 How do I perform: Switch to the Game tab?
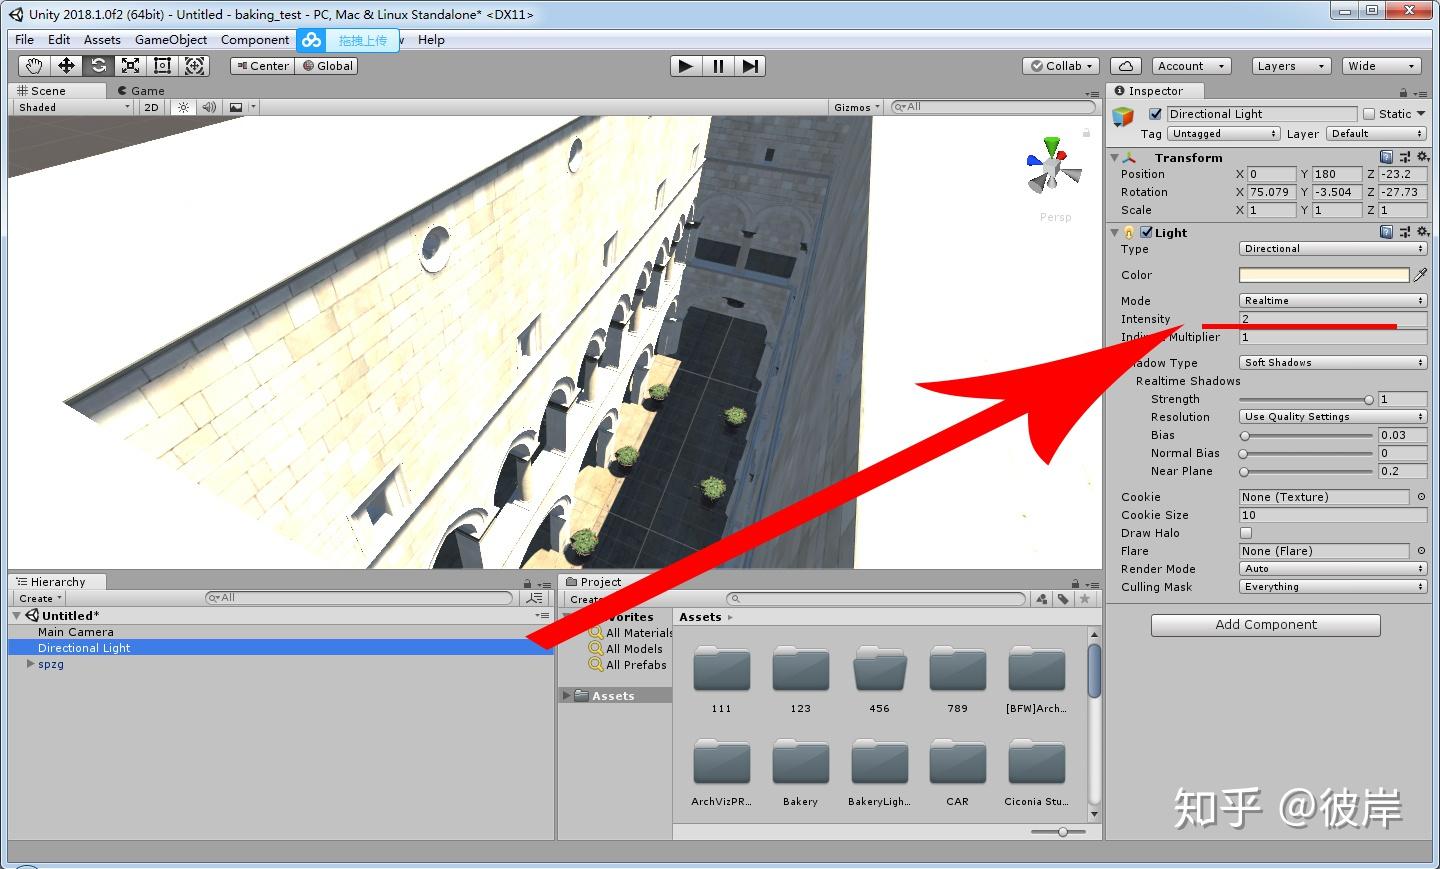tap(141, 90)
